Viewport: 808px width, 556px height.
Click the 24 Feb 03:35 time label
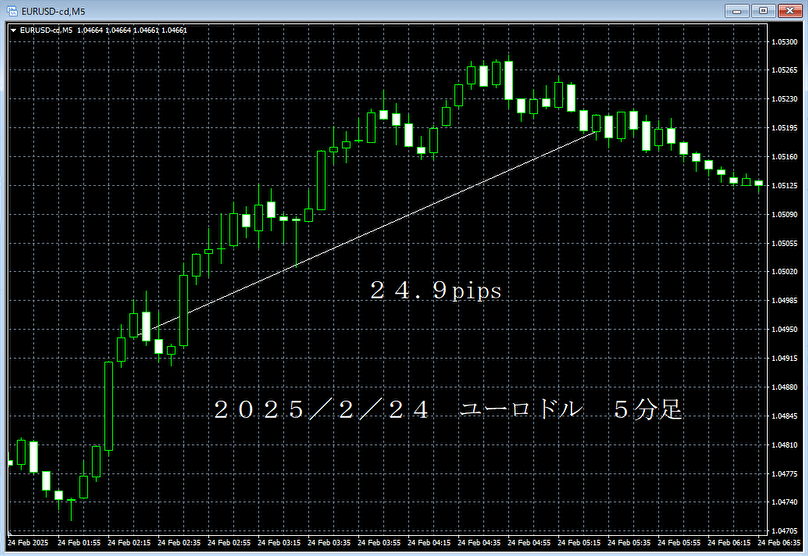329,543
